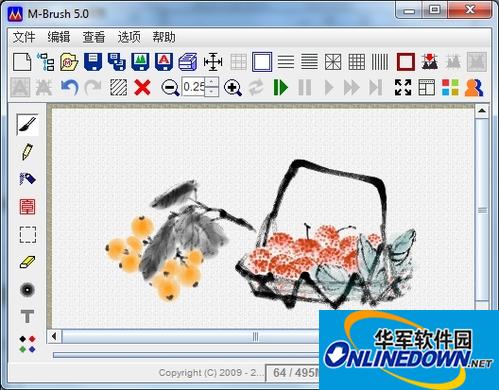Viewport: 499px width, 390px height.
Task: Click the Zoom out magnifier
Action: pos(170,88)
